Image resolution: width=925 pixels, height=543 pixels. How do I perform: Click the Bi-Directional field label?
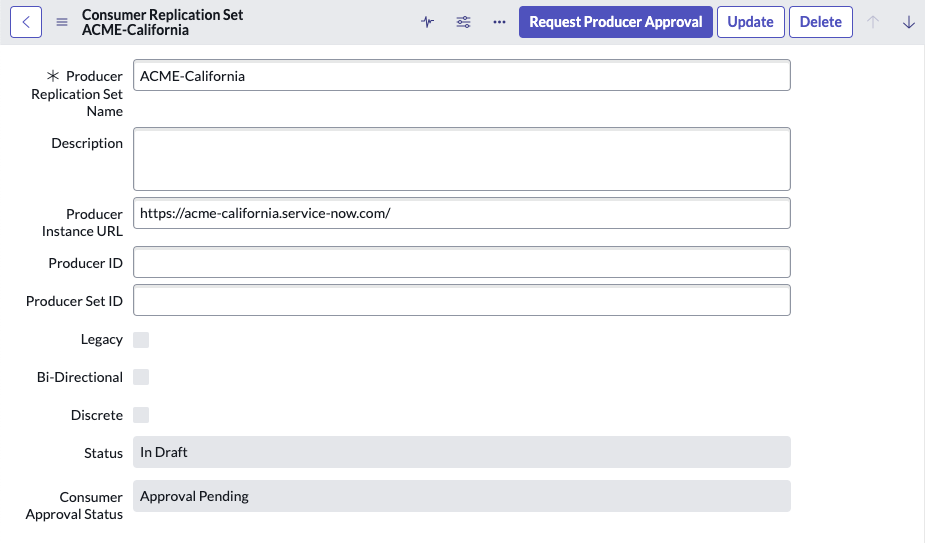pos(80,377)
